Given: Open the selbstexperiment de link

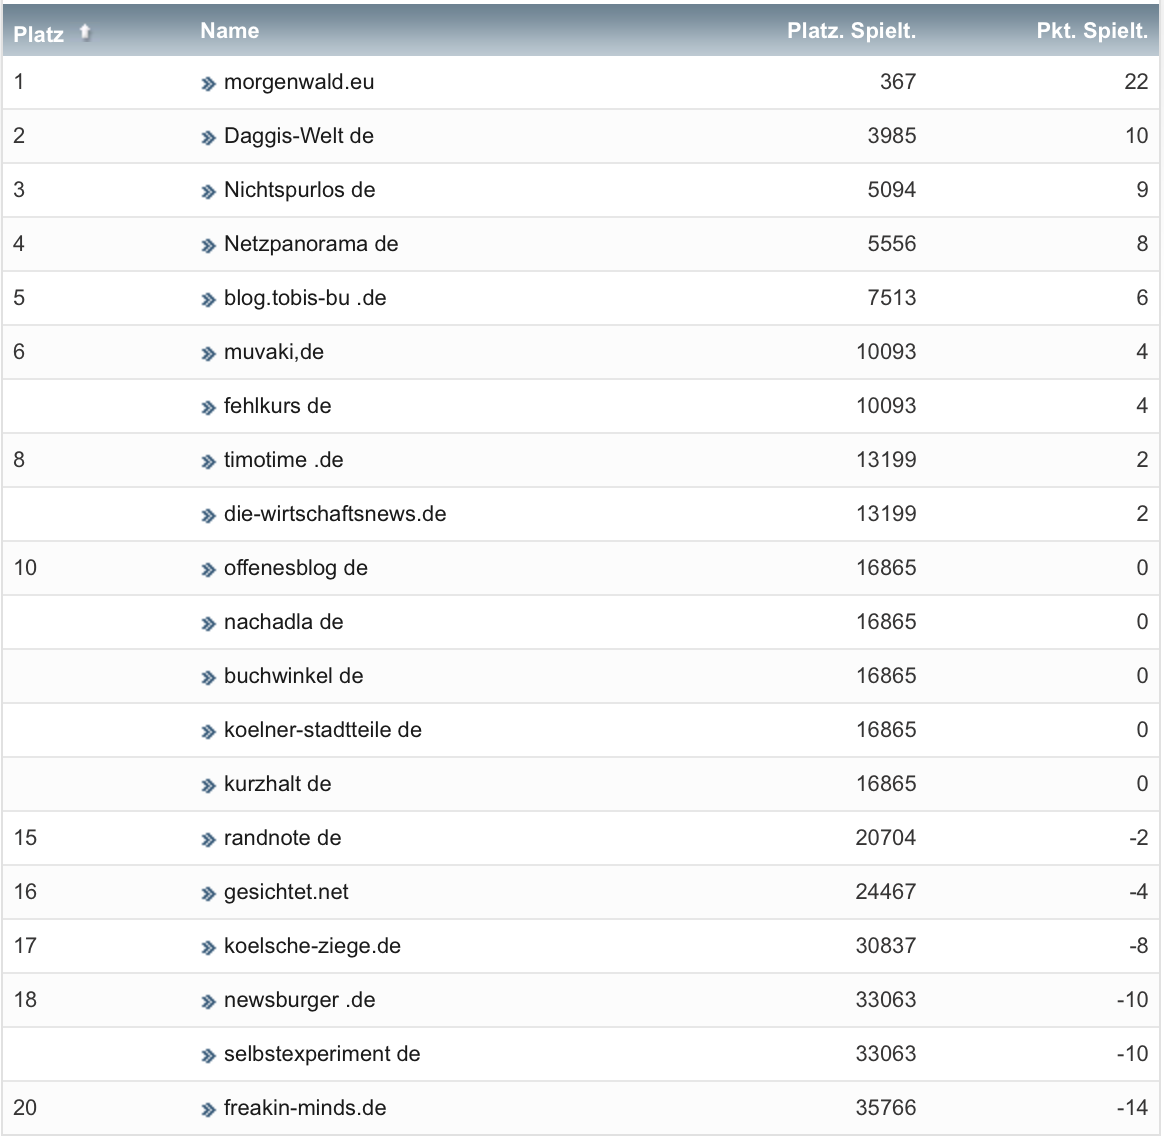Looking at the screenshot, I should click(x=322, y=1054).
